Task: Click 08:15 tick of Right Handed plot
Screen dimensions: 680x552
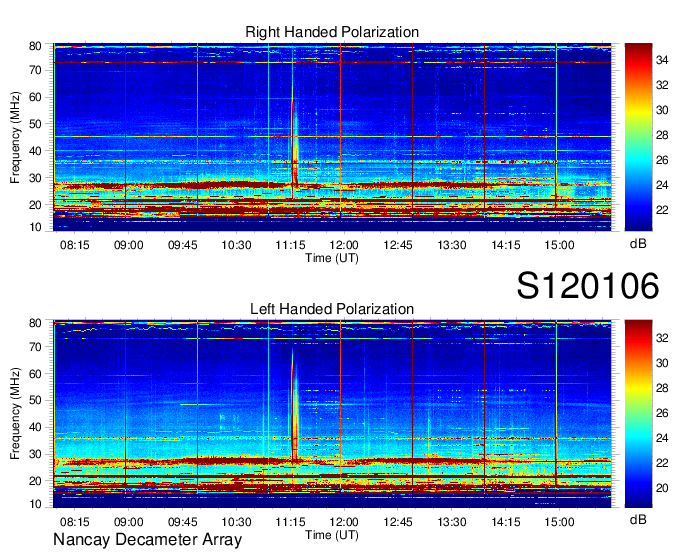Action: (75, 245)
